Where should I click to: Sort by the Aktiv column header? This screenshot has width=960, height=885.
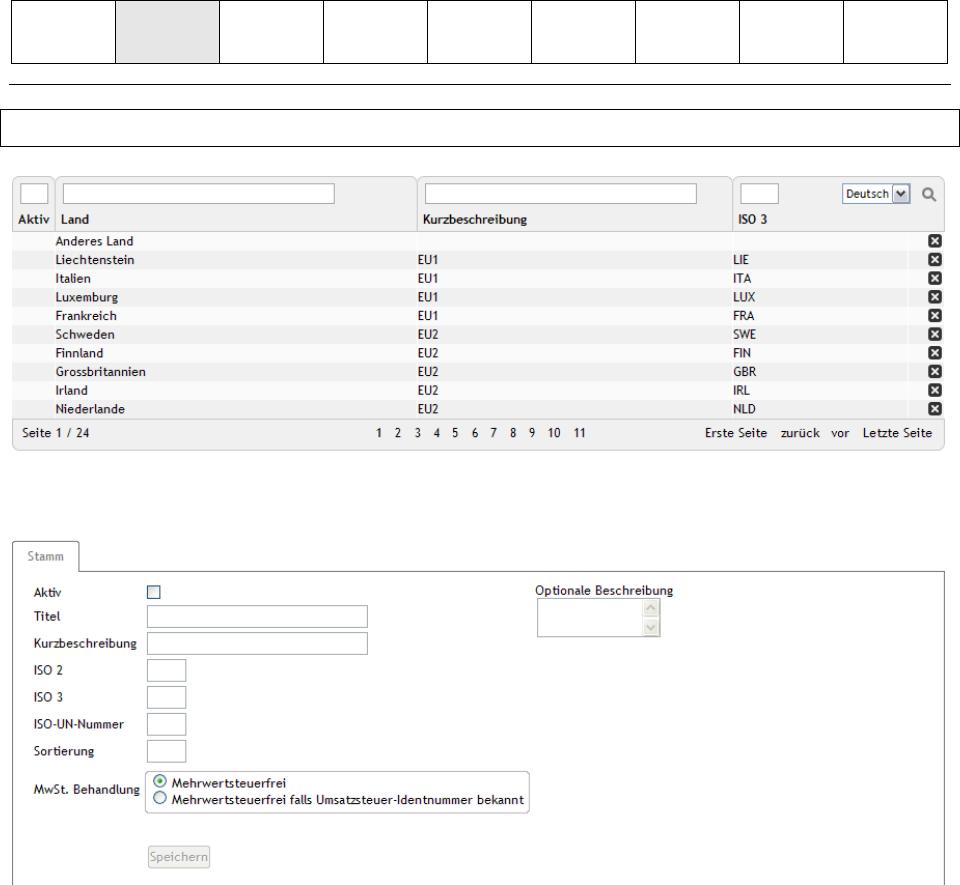[34, 219]
